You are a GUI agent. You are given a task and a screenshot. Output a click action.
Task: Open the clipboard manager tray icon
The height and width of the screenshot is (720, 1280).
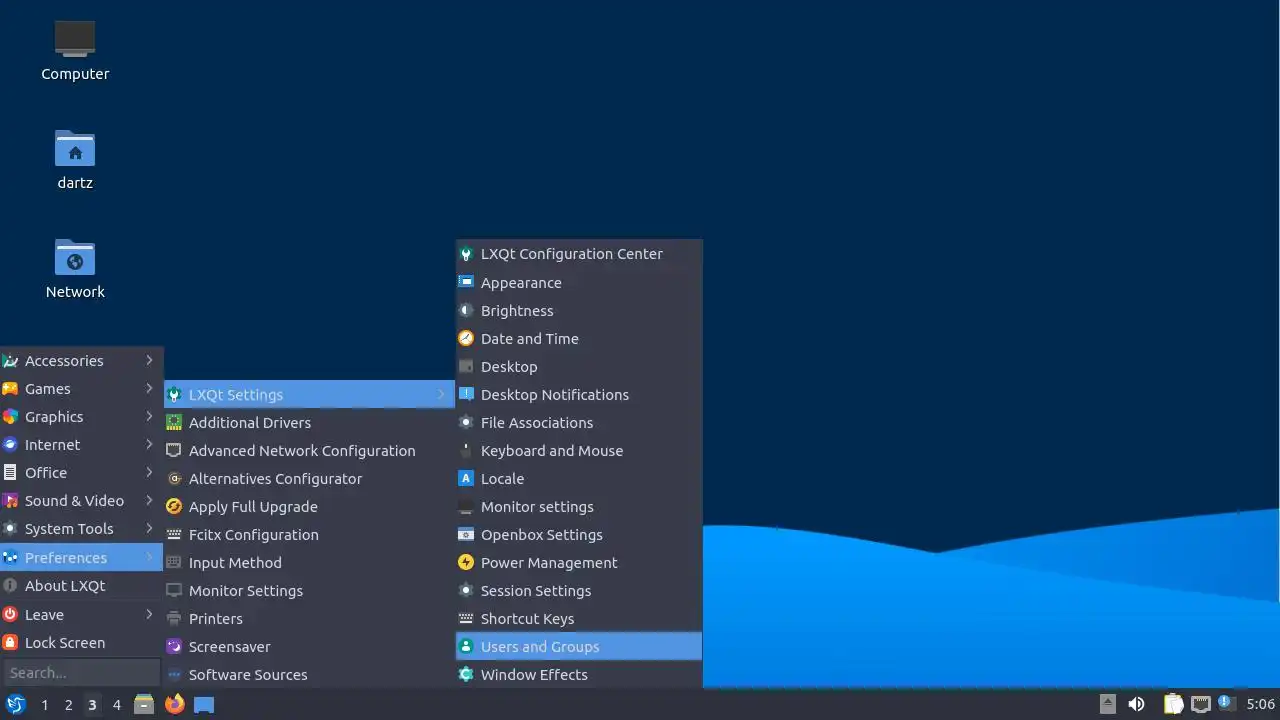tap(1173, 704)
